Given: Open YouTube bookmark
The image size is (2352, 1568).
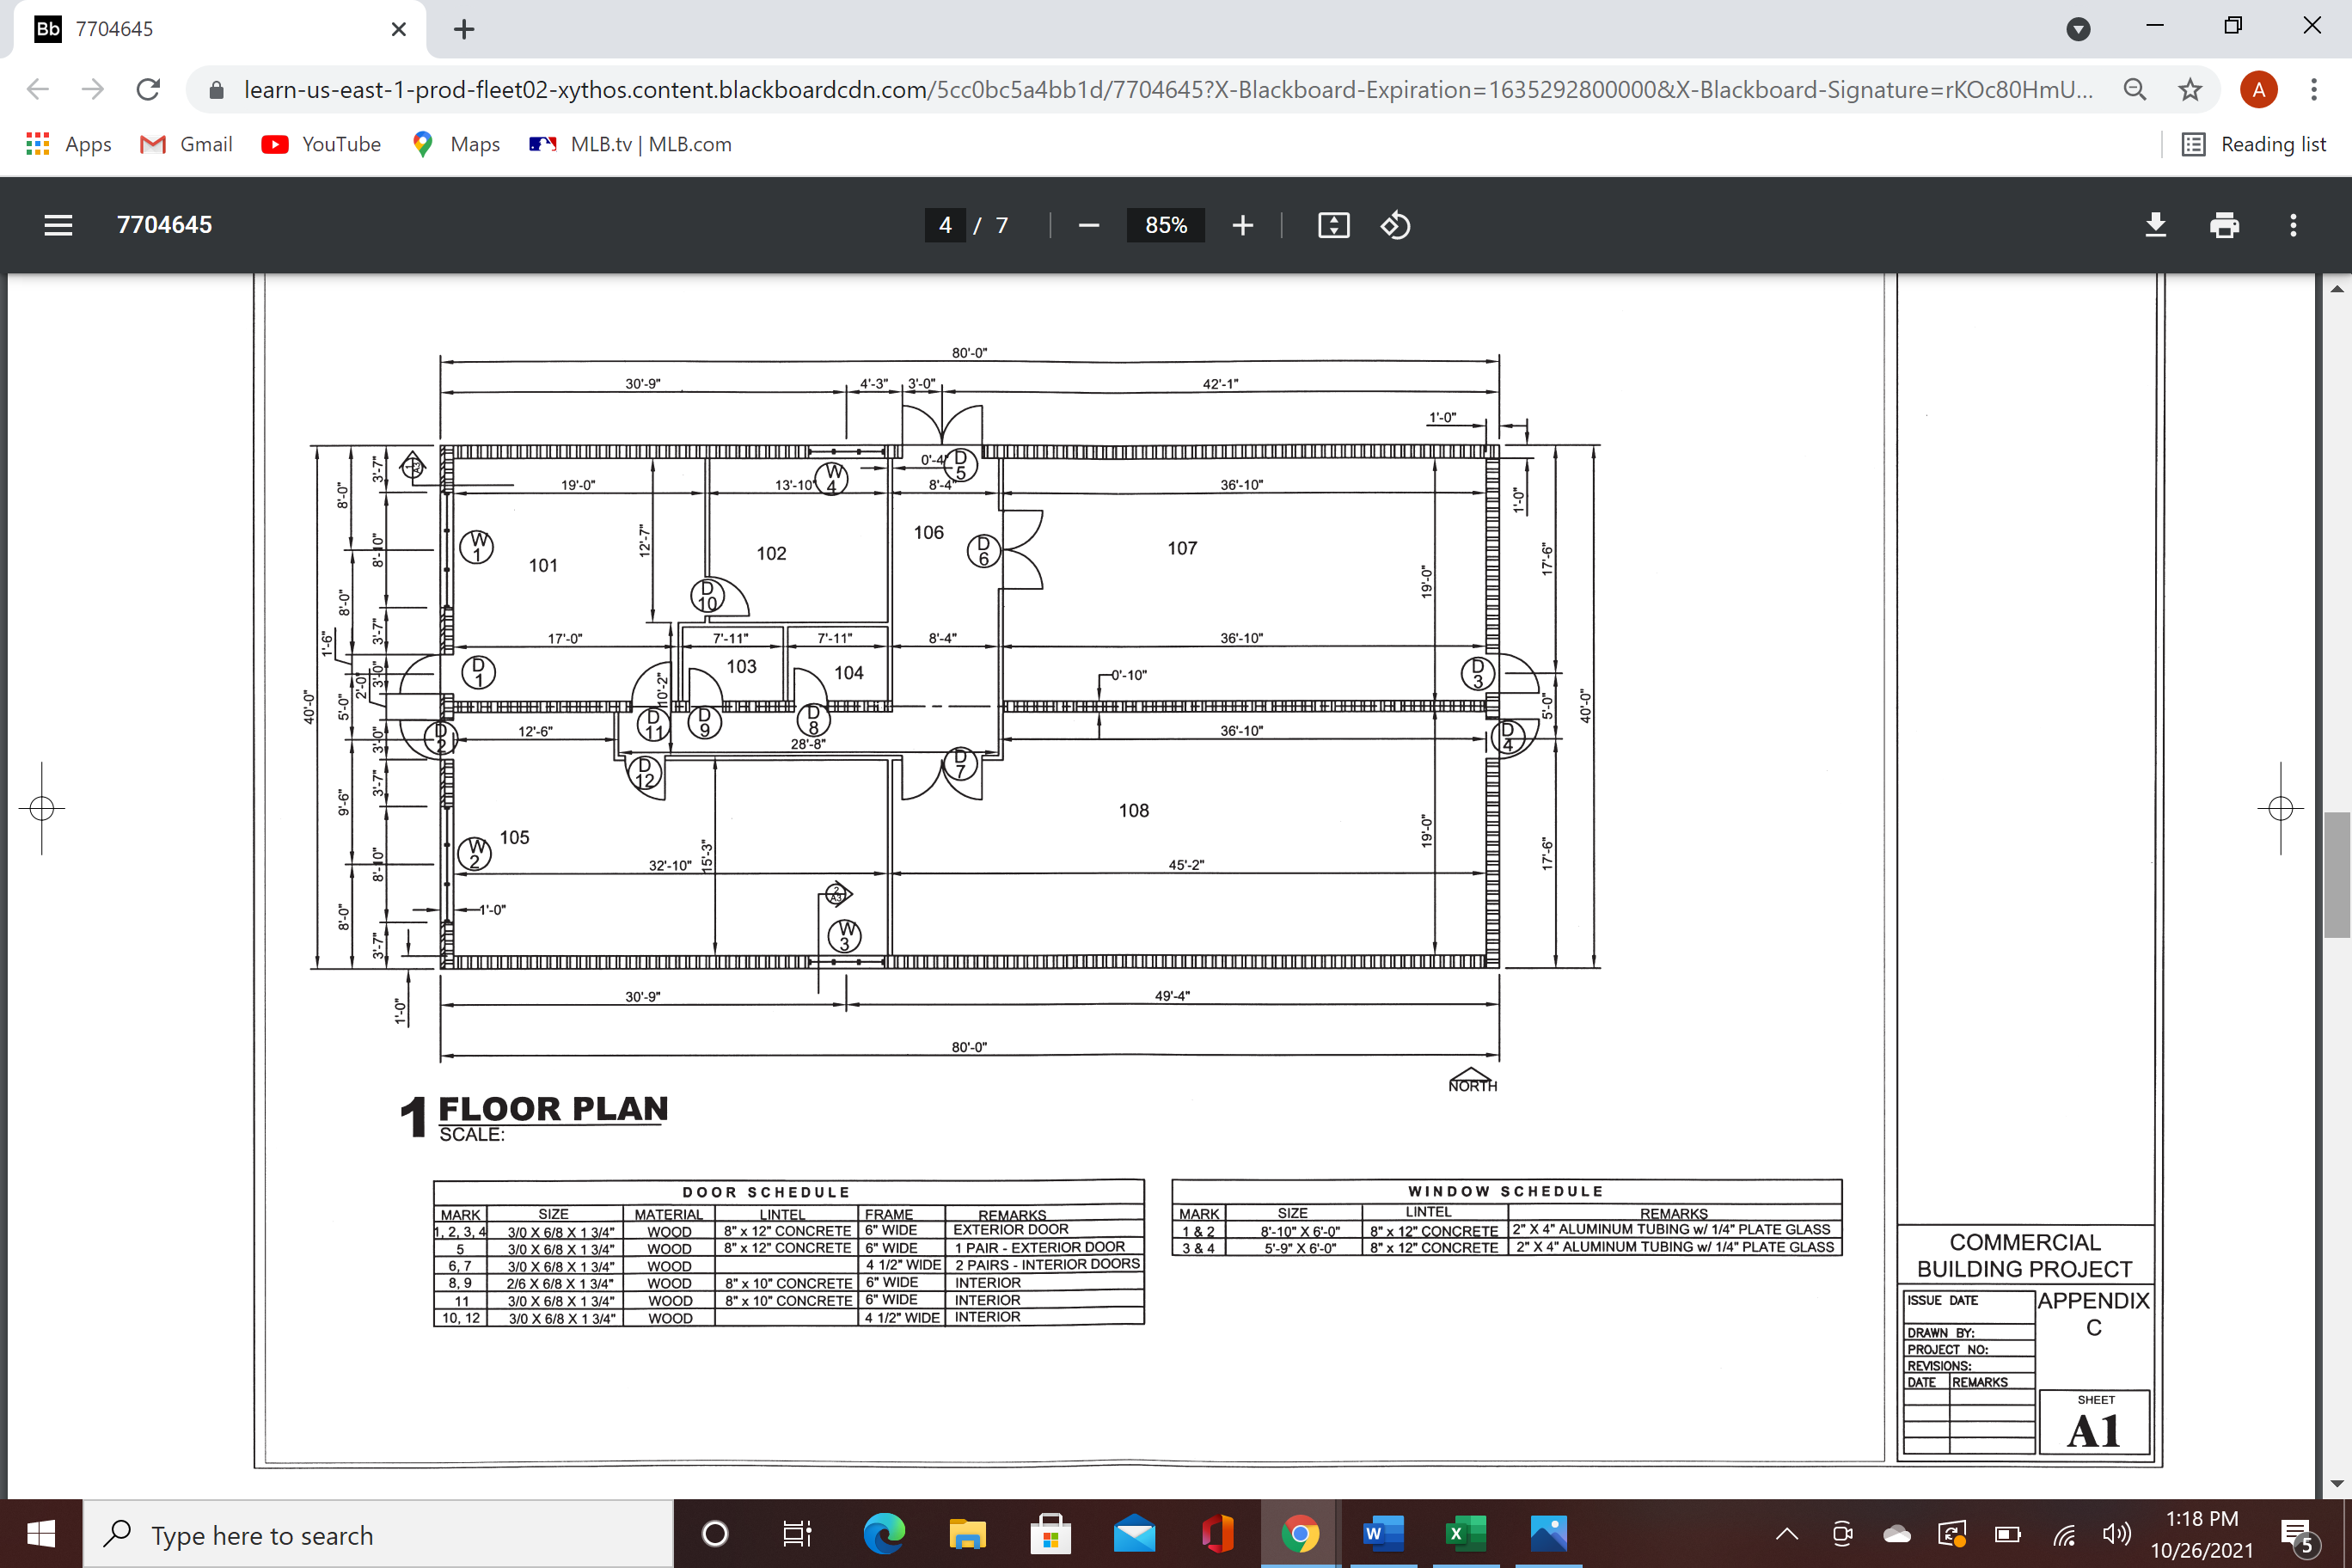Looking at the screenshot, I should click(321, 144).
